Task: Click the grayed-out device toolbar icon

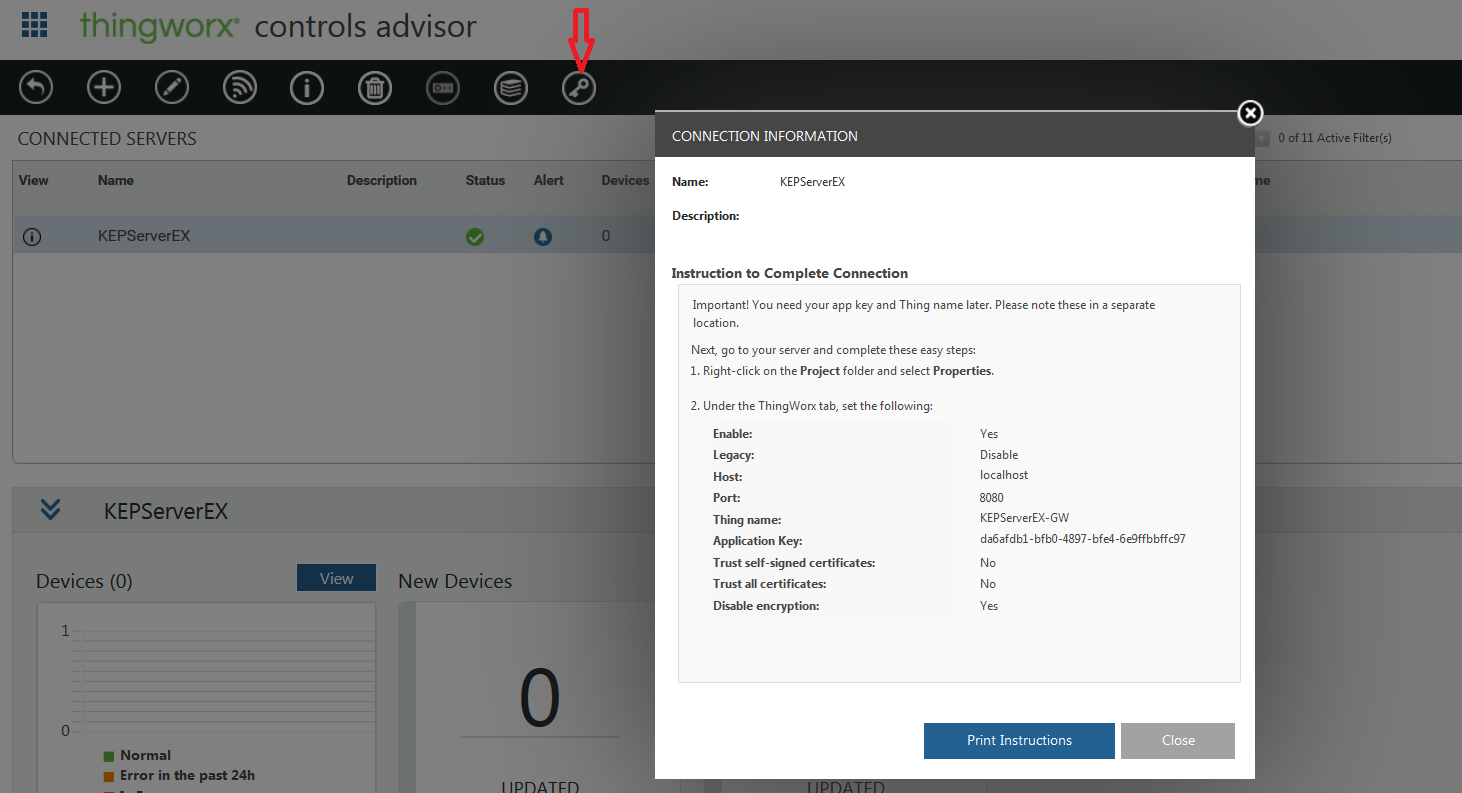Action: pyautogui.click(x=443, y=88)
